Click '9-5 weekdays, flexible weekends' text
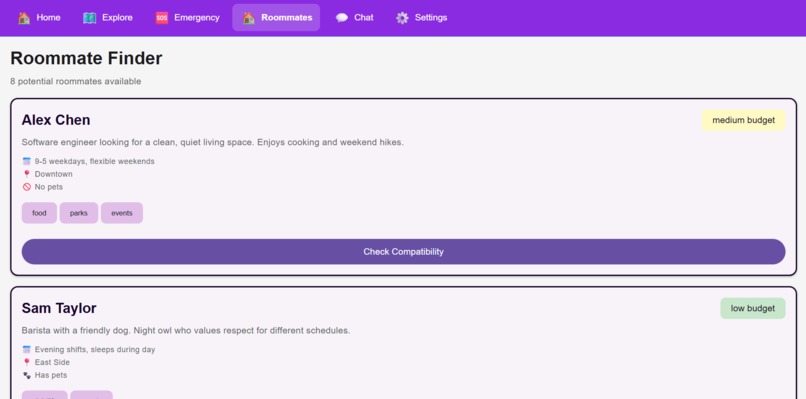806x399 pixels. tap(95, 161)
